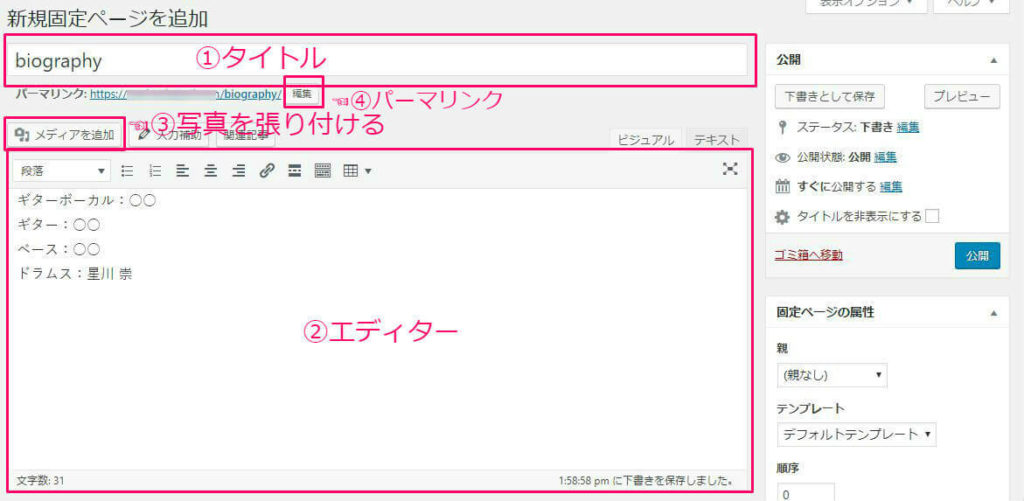1024x501 pixels.
Task: Click the permalink 編集 button
Action: point(302,94)
